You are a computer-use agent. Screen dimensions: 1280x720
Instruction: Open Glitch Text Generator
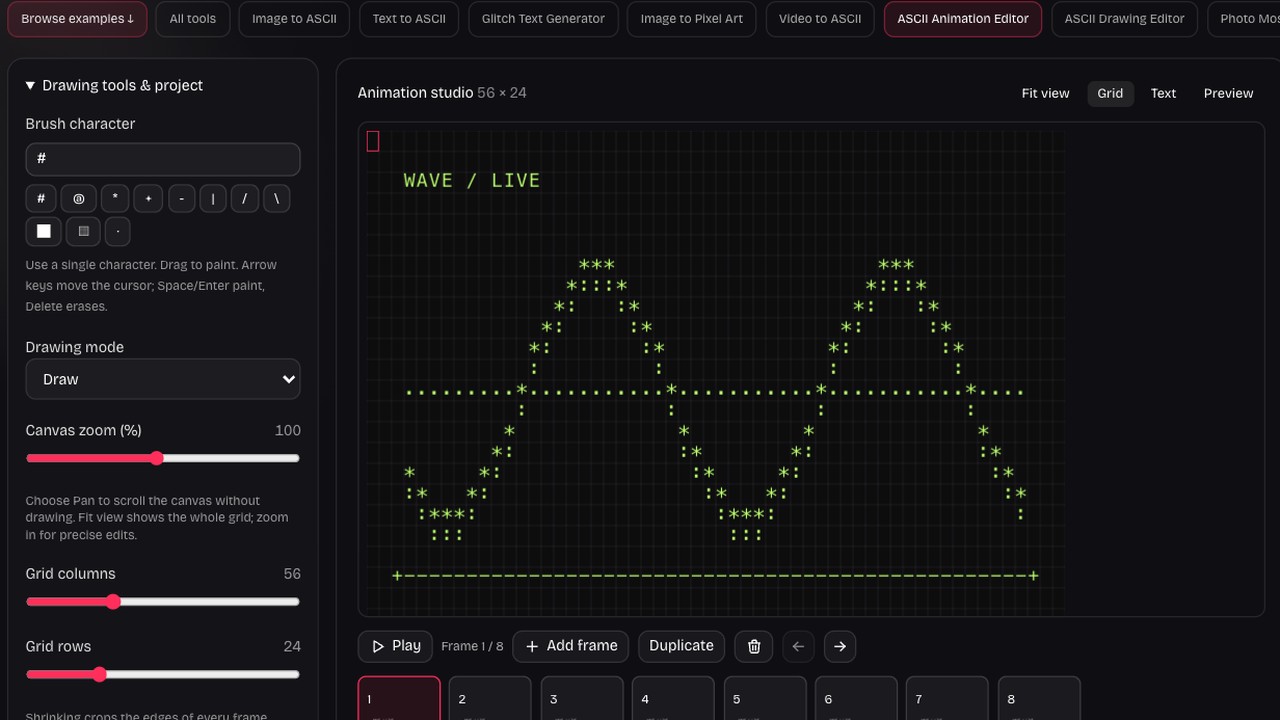click(543, 19)
